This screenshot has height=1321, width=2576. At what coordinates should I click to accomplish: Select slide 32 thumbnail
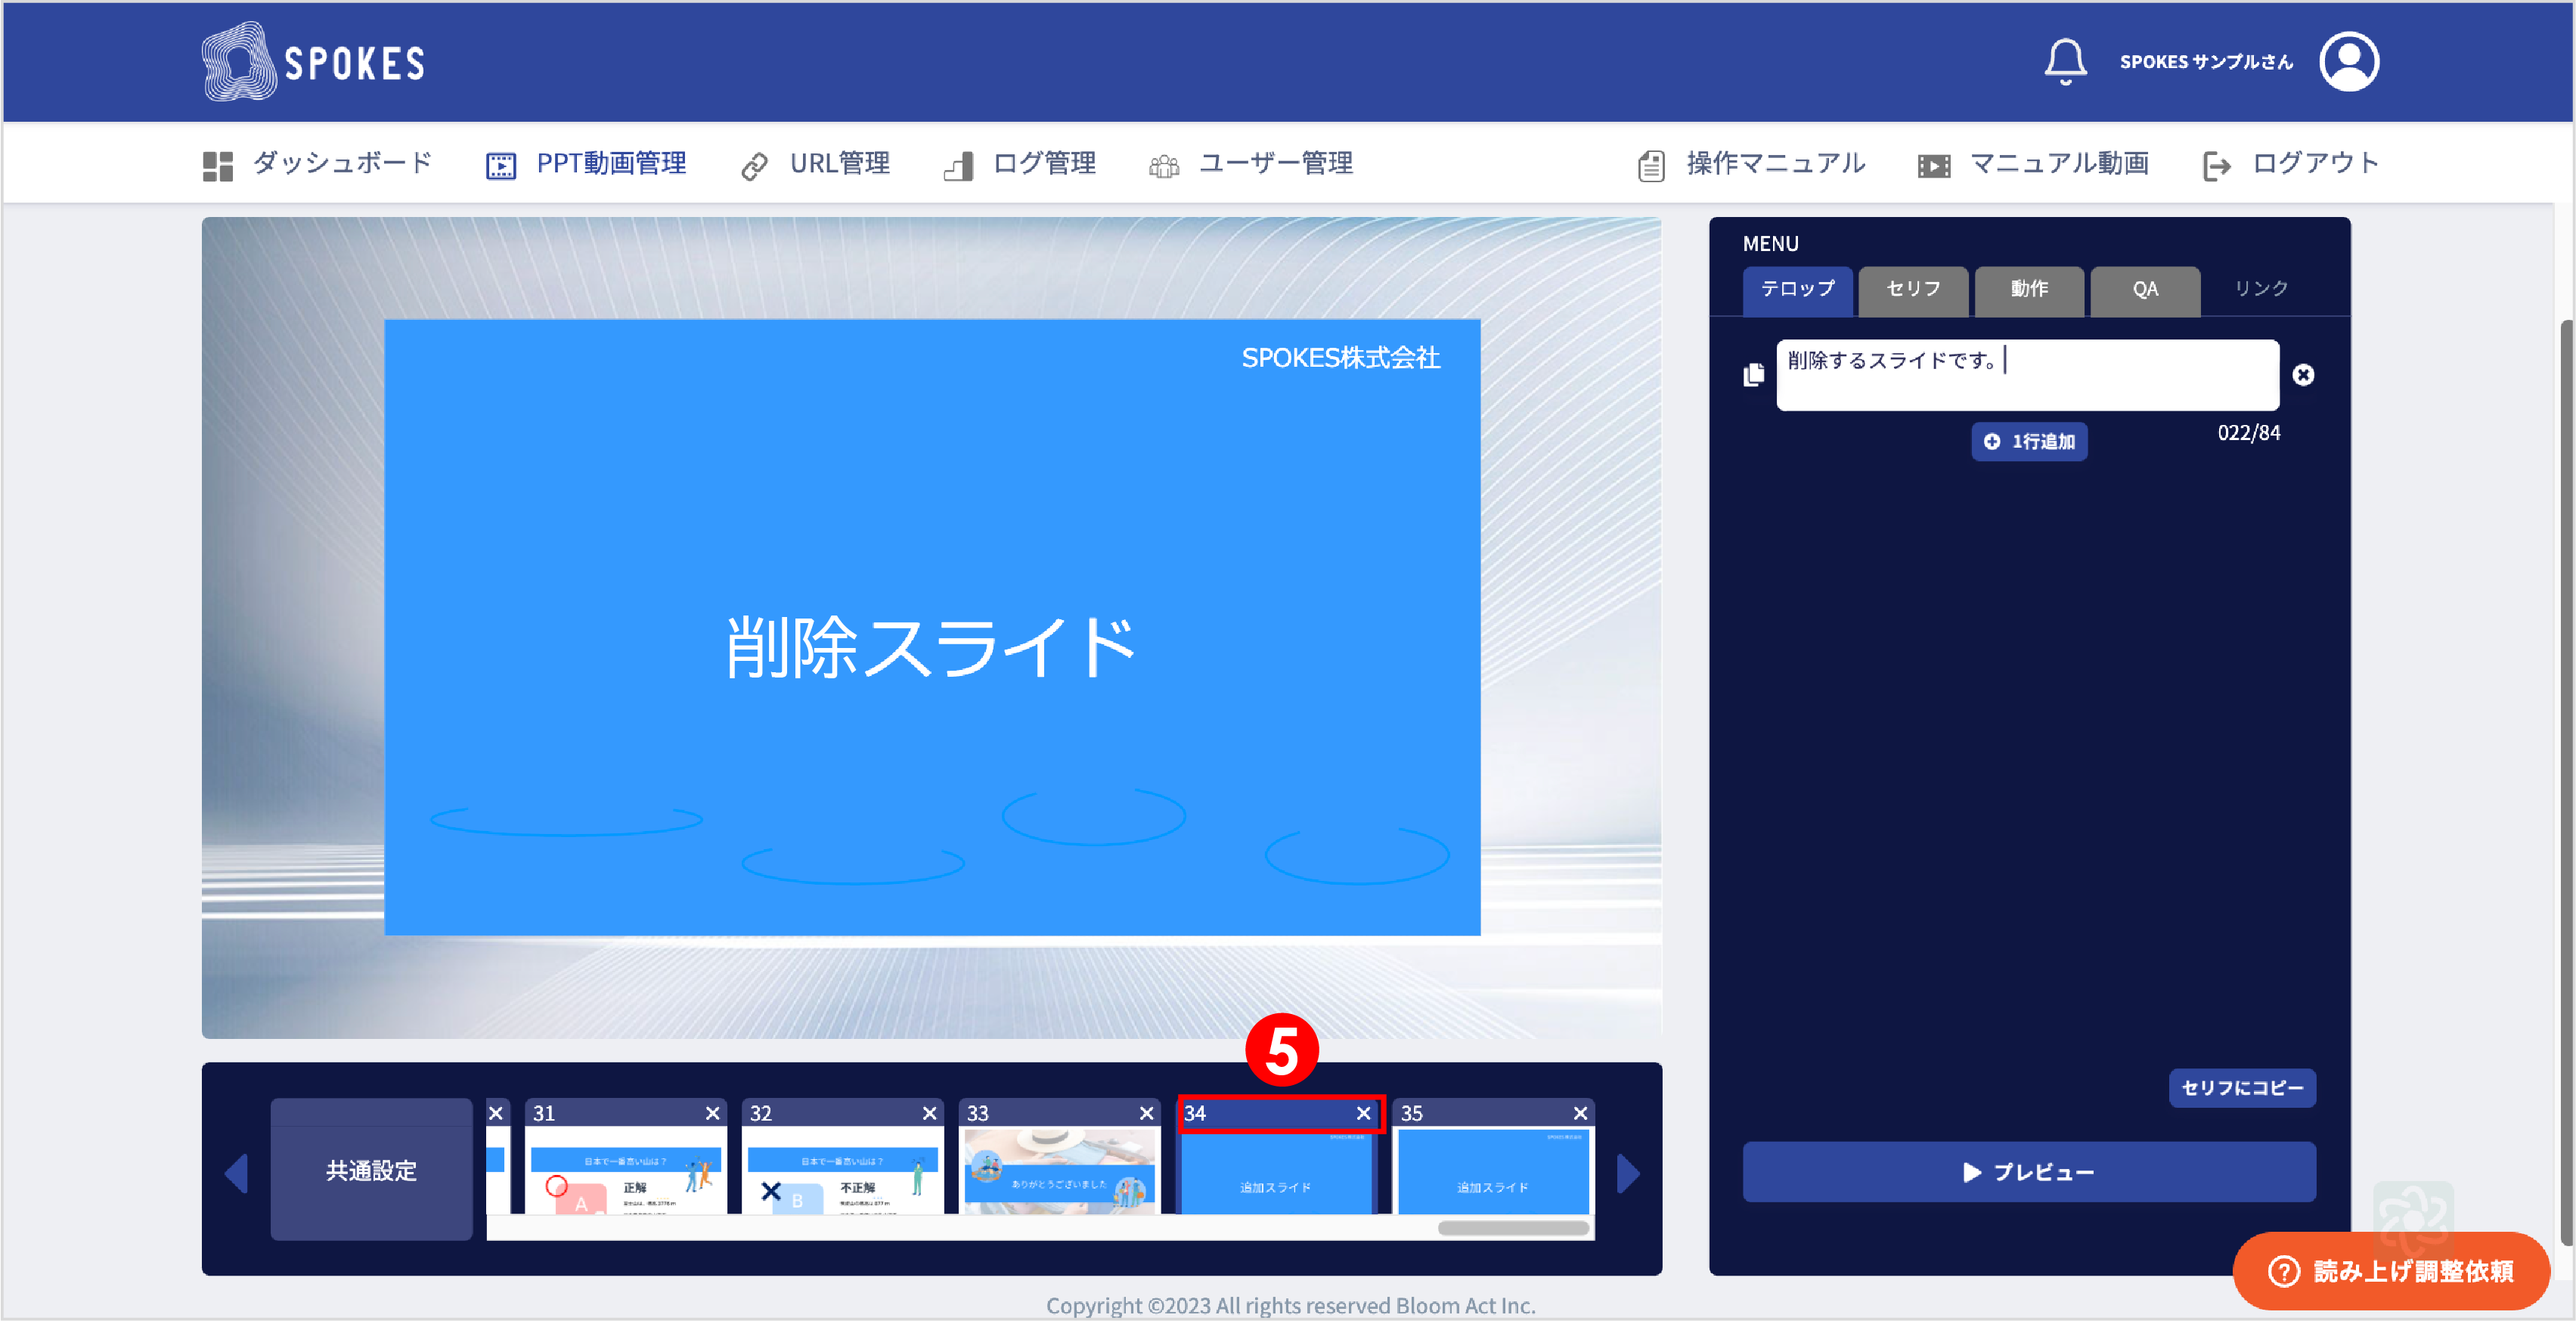tap(842, 1171)
